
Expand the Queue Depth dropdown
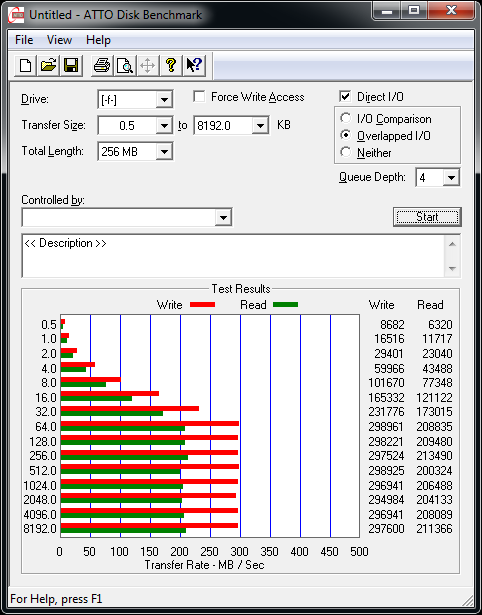pos(451,178)
